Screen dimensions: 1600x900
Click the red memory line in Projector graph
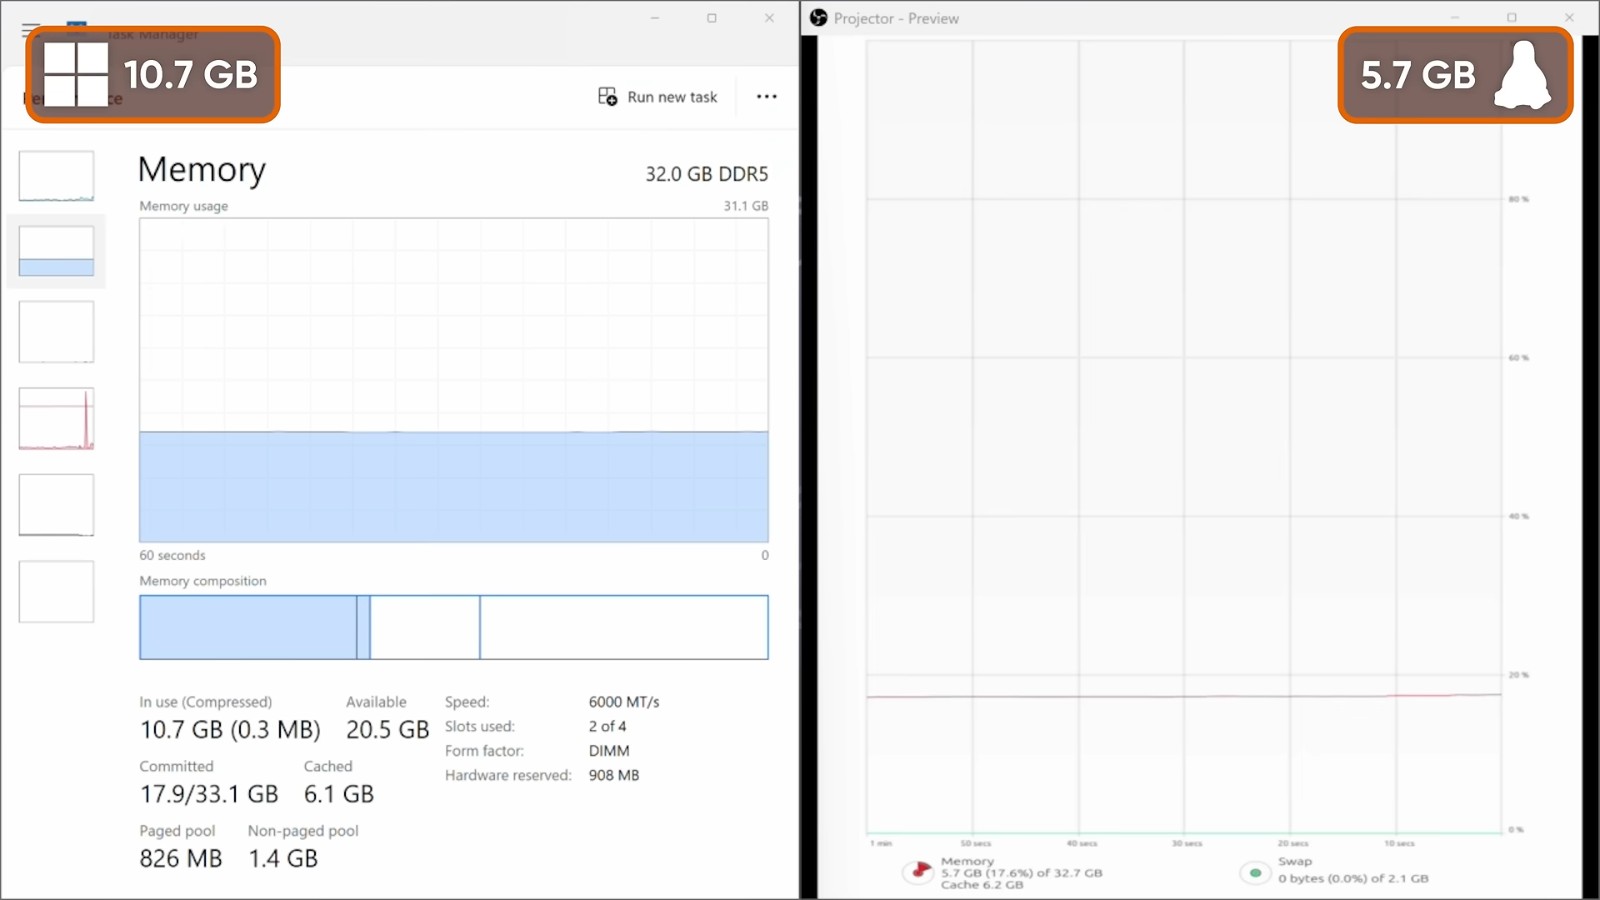tap(1184, 696)
